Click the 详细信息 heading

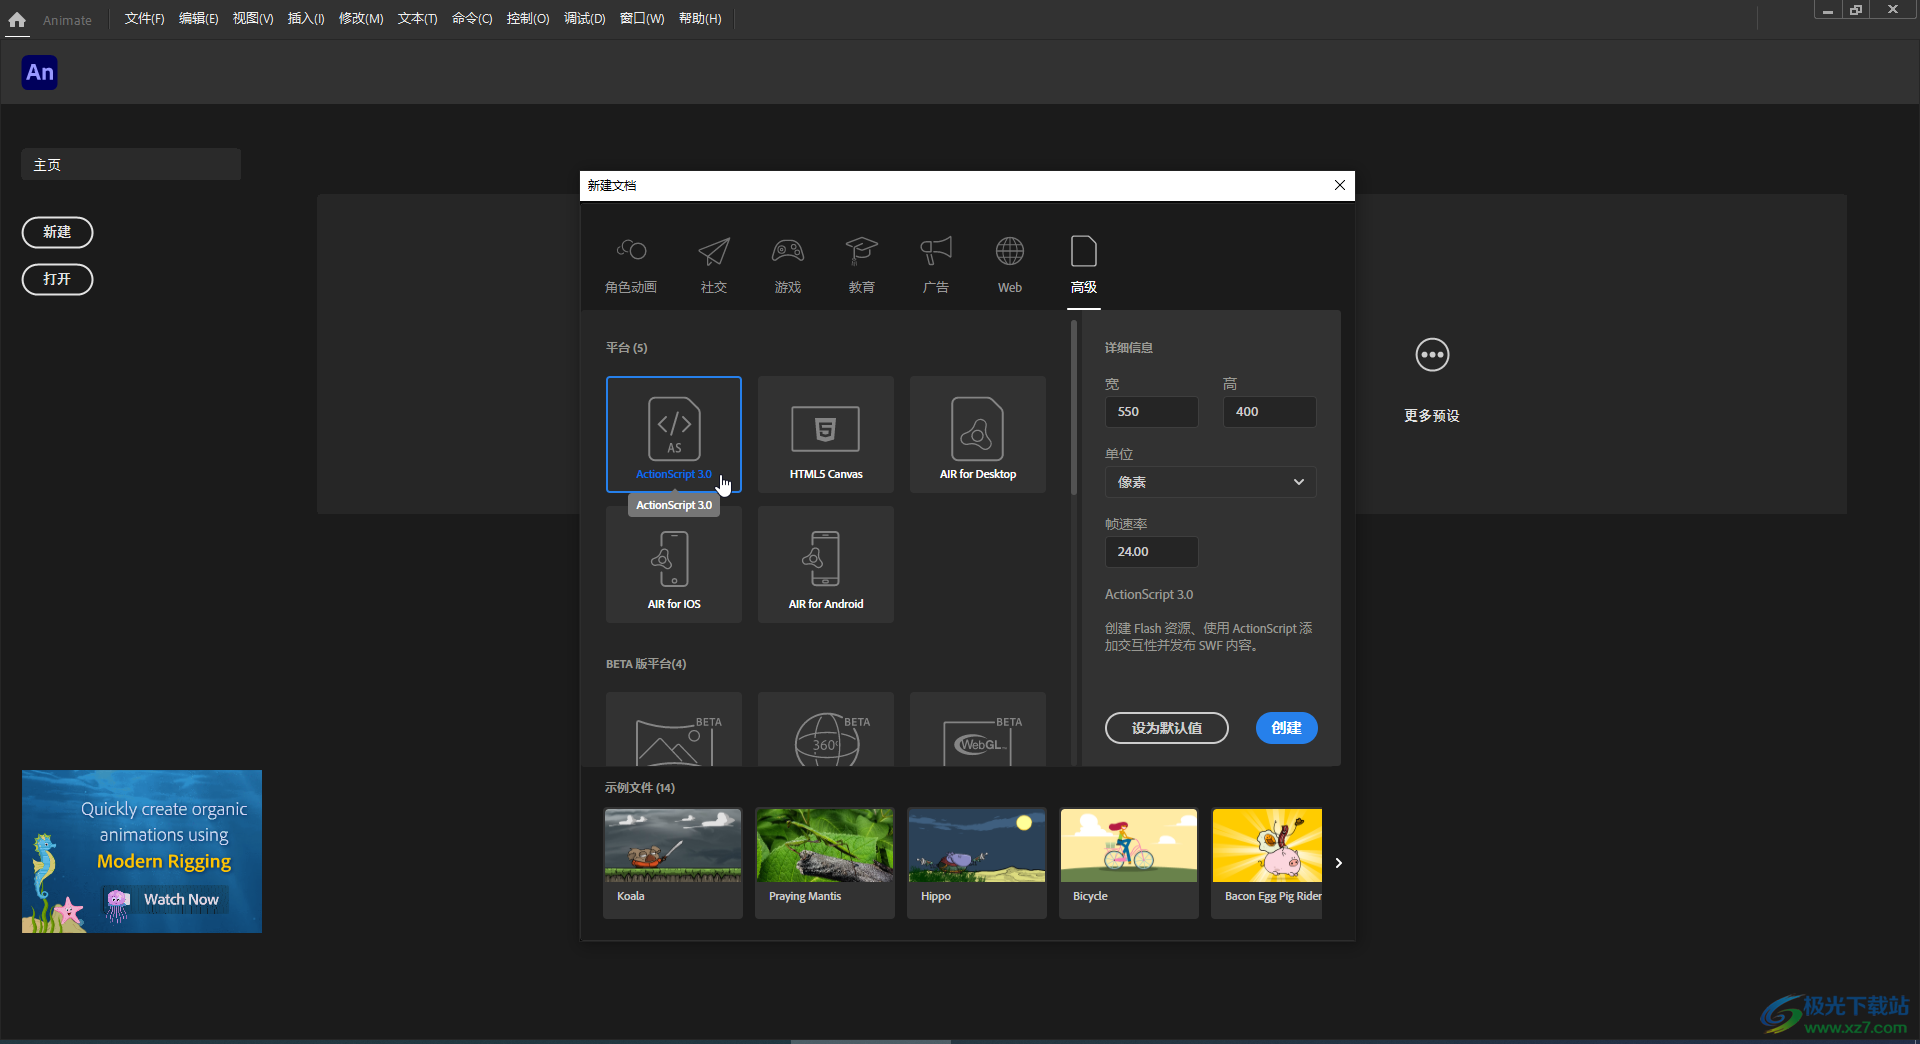[x=1129, y=348]
